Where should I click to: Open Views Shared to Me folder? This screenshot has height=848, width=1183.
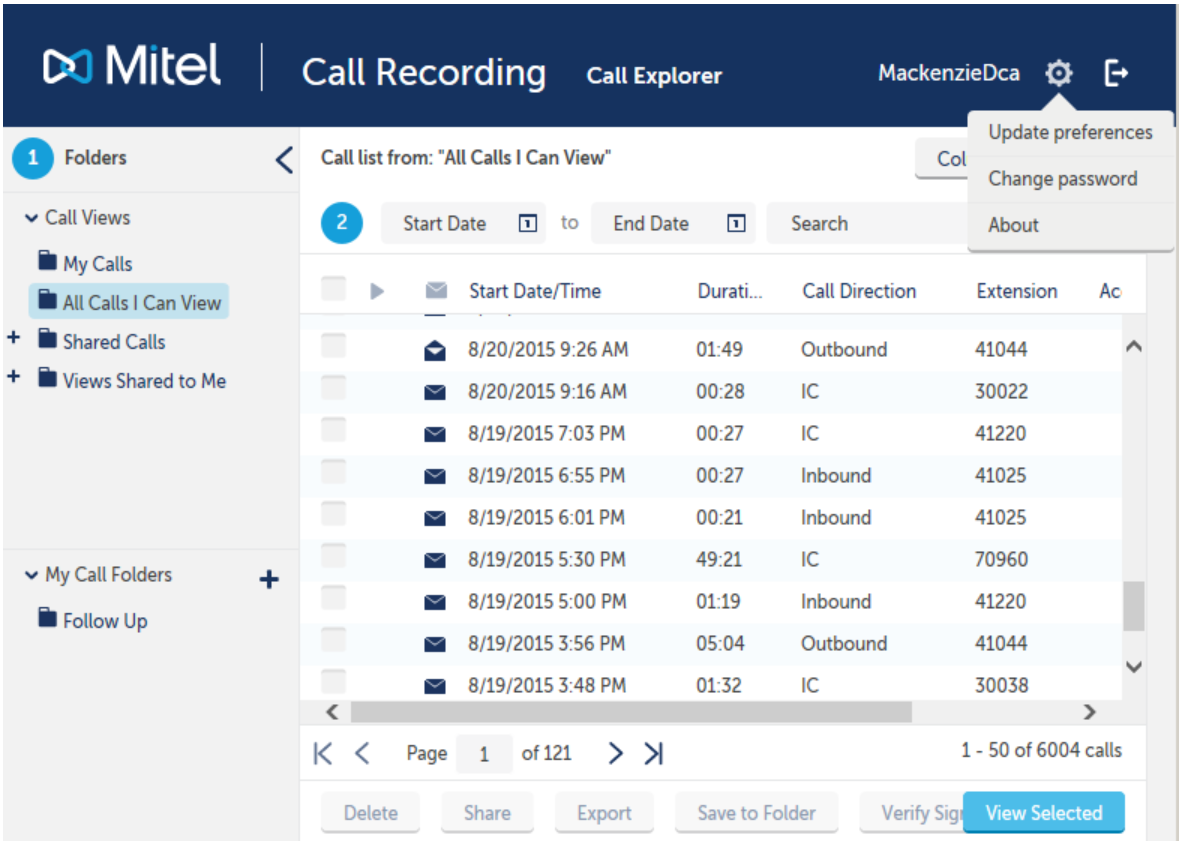coord(144,381)
